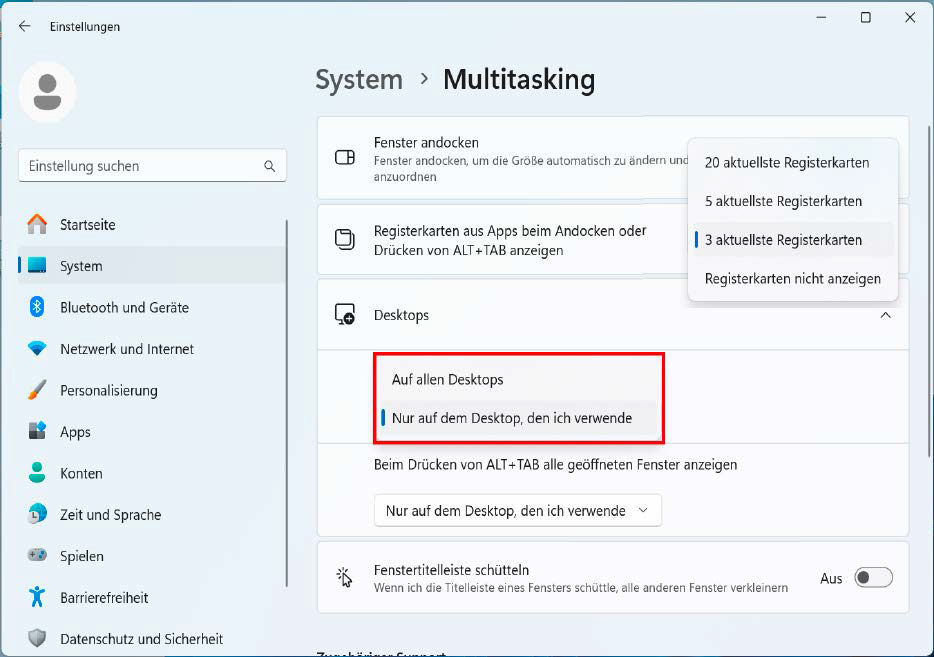Open Konten settings page

pos(152,473)
